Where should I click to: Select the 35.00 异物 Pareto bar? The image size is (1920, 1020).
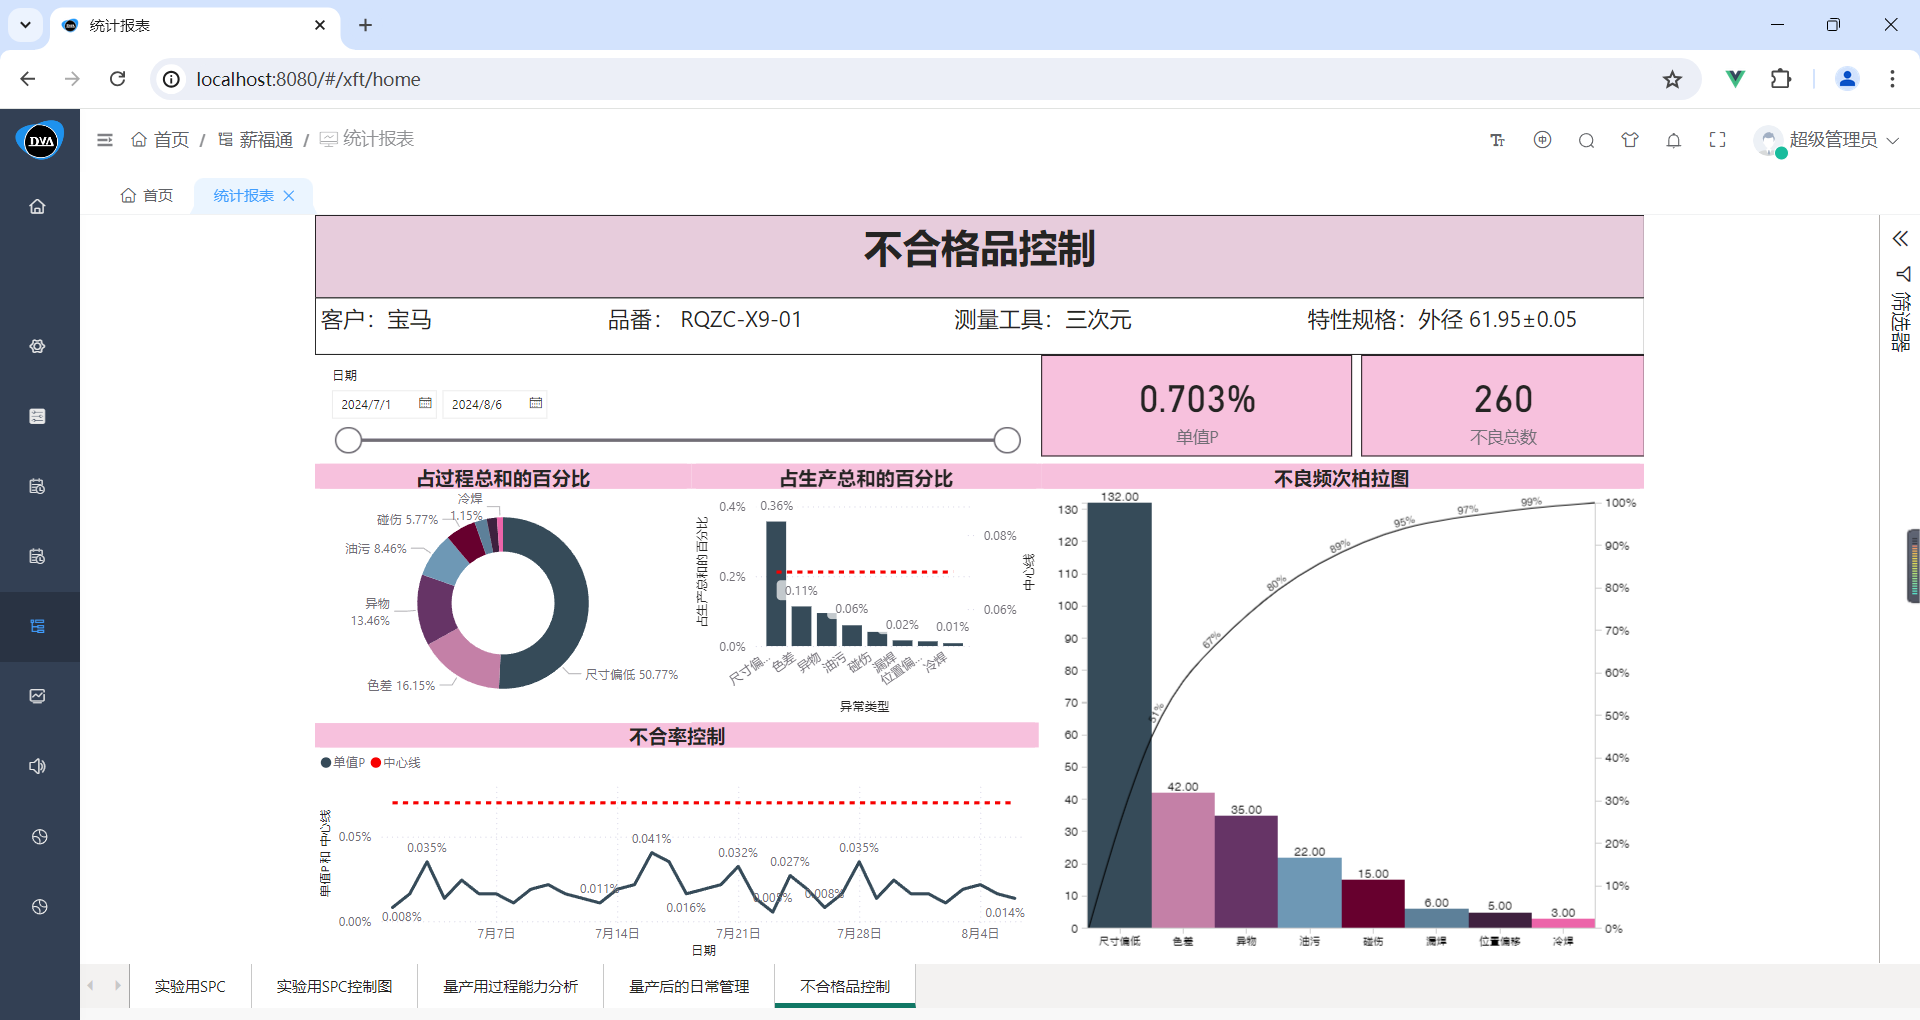point(1246,872)
